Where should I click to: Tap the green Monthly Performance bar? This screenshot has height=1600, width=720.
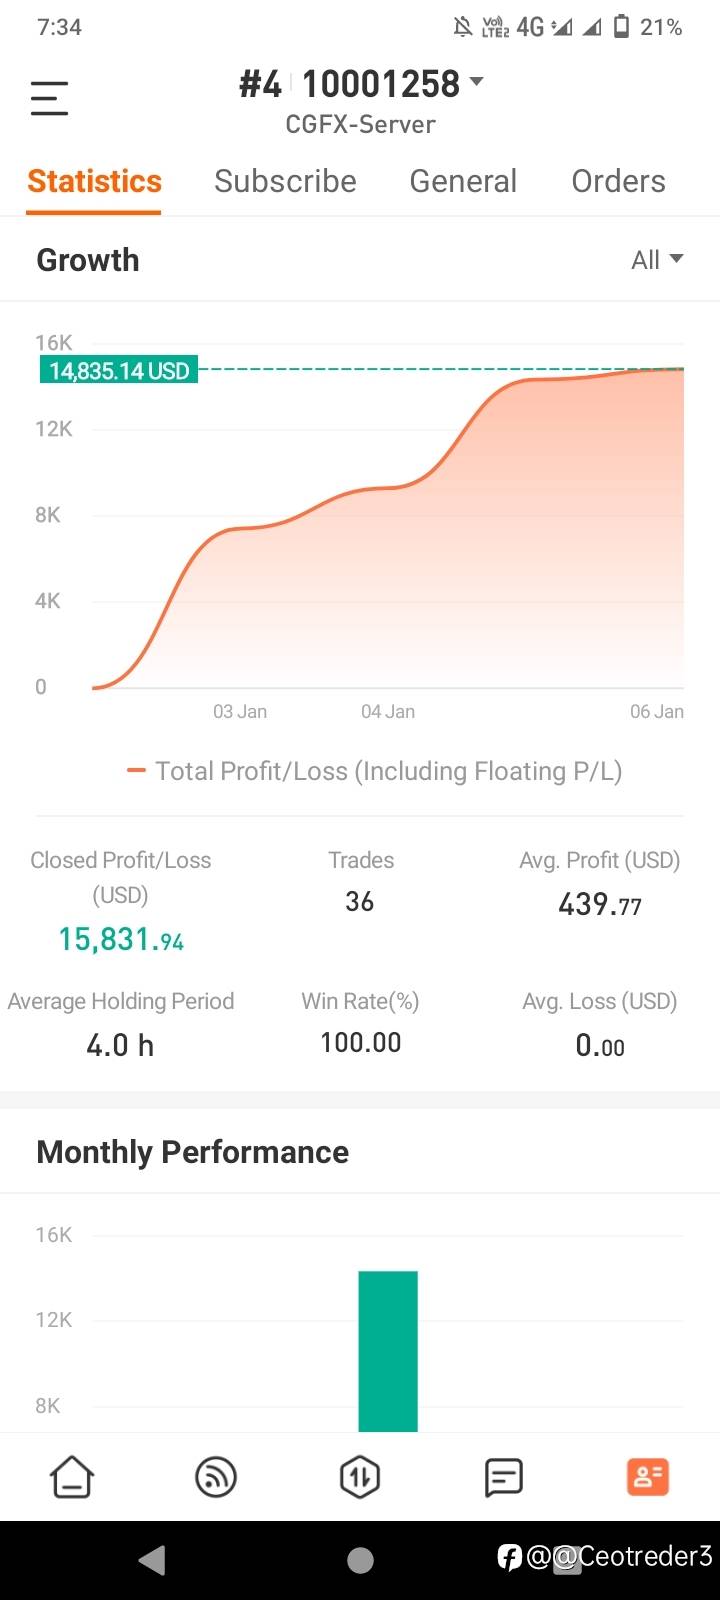pyautogui.click(x=388, y=1351)
